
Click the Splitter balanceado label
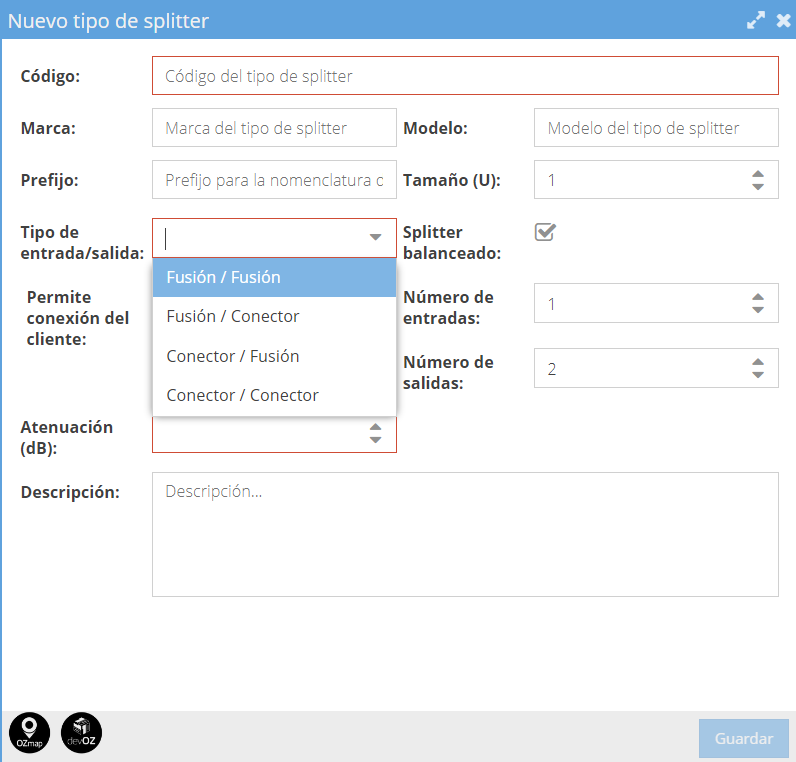click(x=452, y=242)
